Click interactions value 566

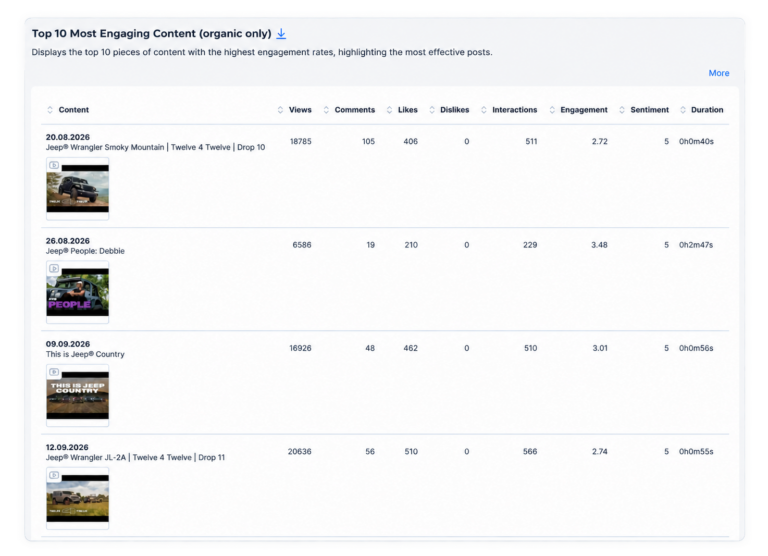coord(530,452)
